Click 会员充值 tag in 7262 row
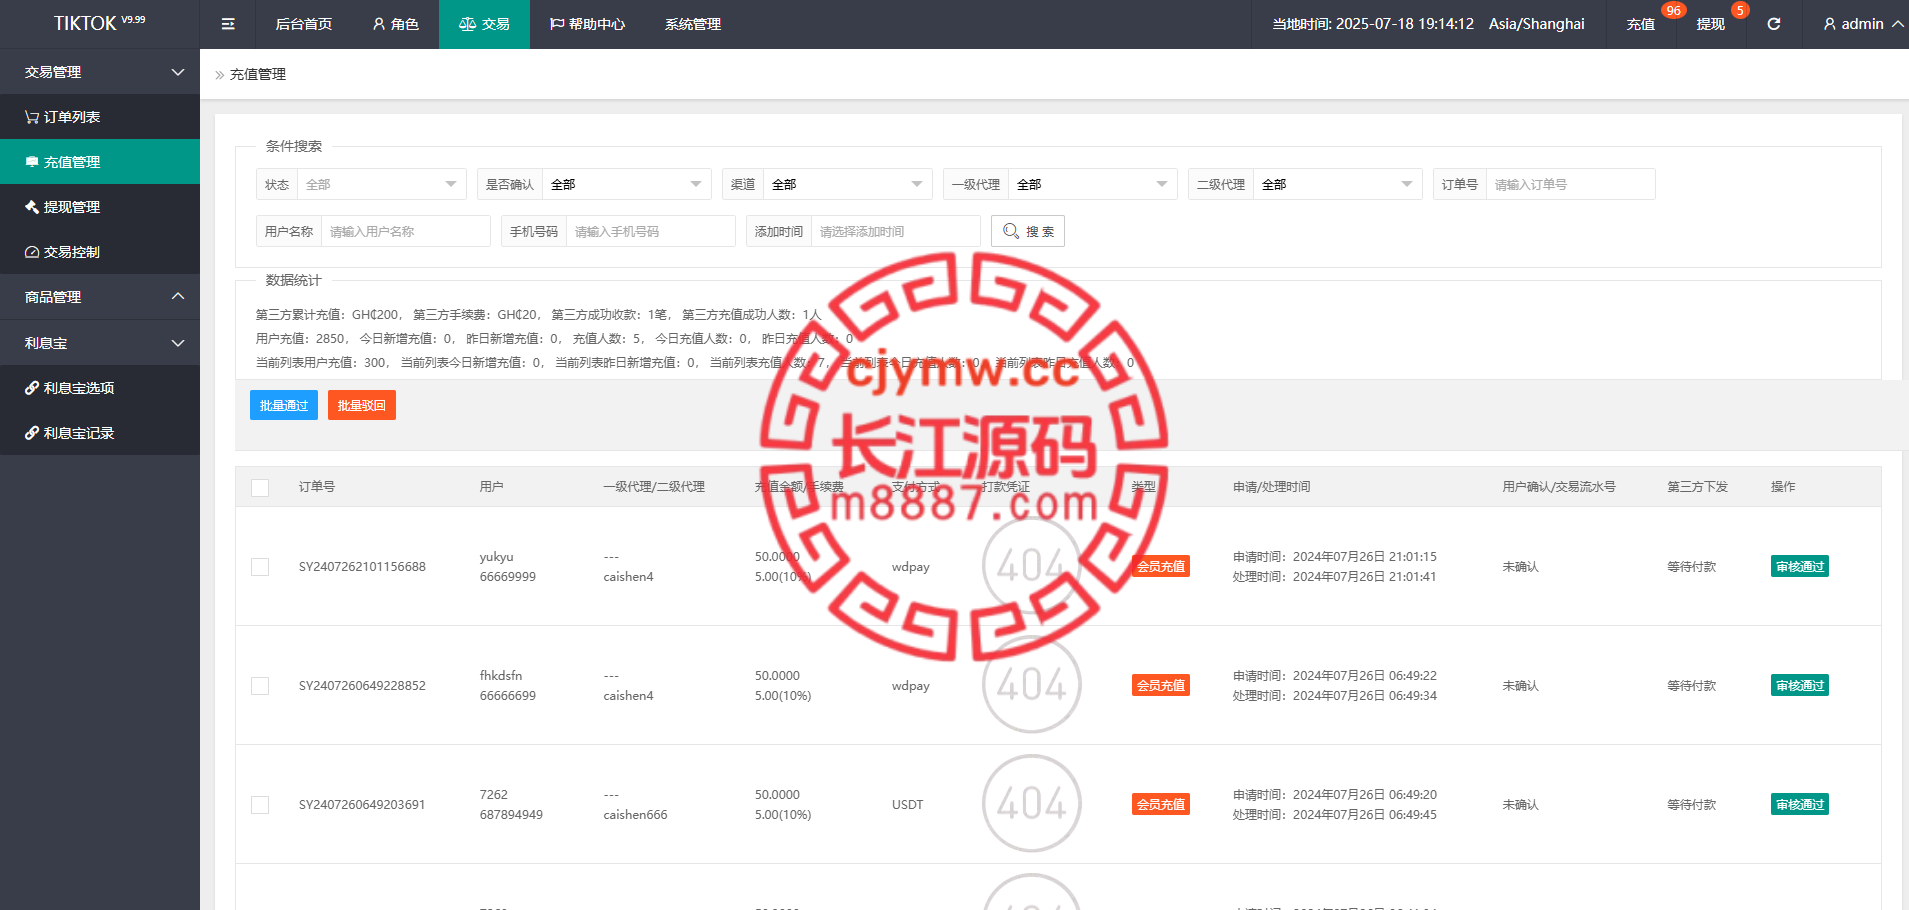 [1161, 804]
